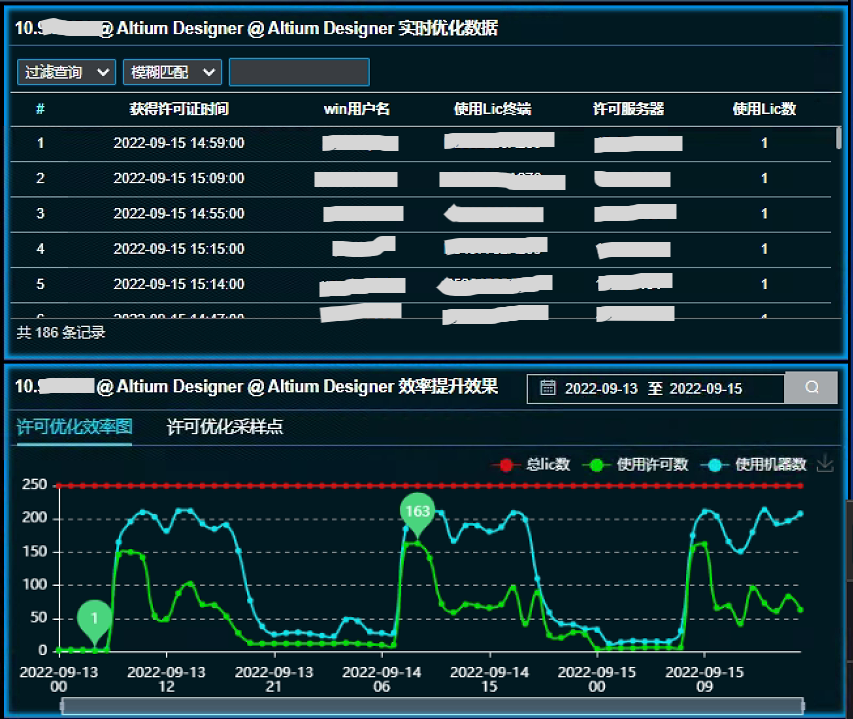Click the minimum marker labeled 1
Image resolution: width=853 pixels, height=719 pixels.
(x=95, y=620)
